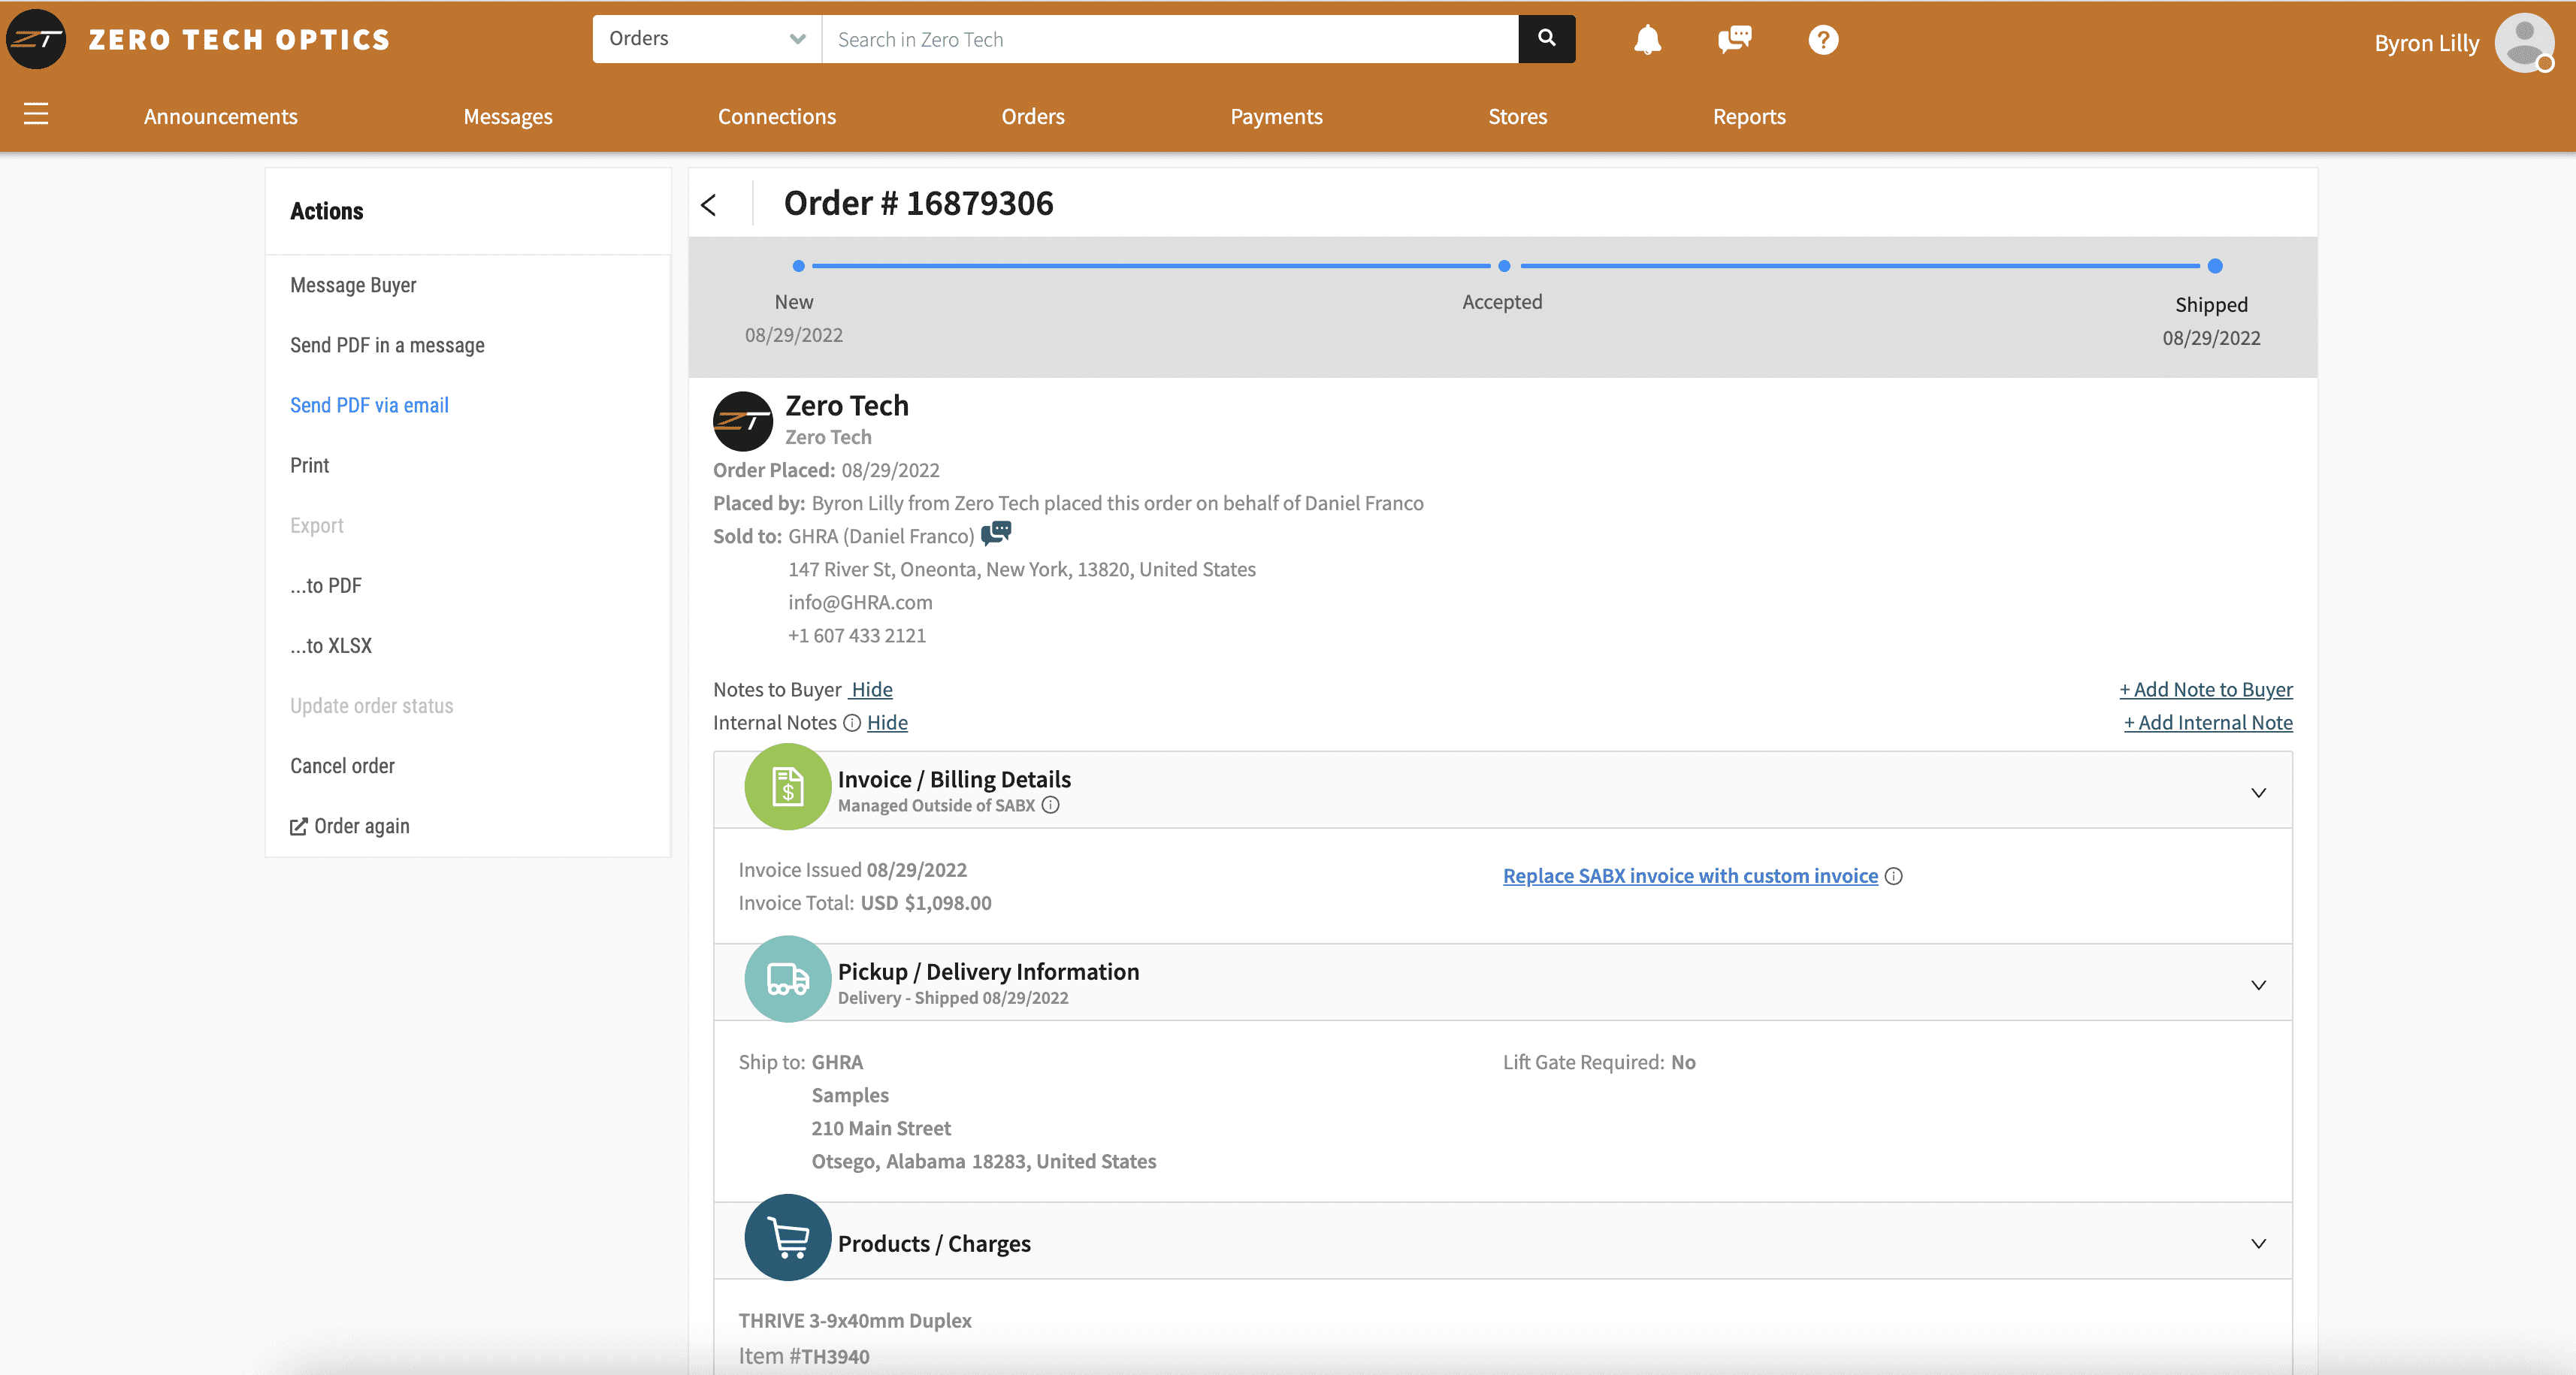This screenshot has width=2576, height=1375.
Task: Click info icon next to Managed Outside of SABX
Action: coord(1050,805)
